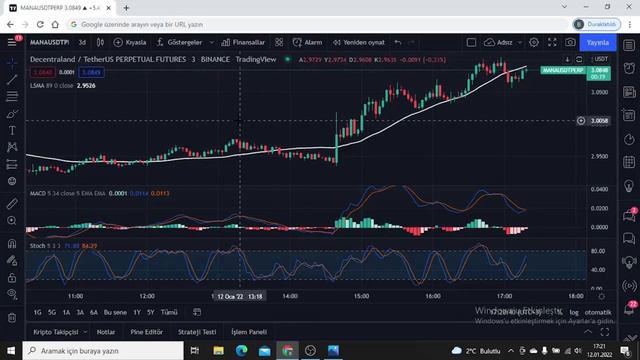Select the trend line drawing tool
Viewport: 640px width, 360px height.
click(12, 80)
